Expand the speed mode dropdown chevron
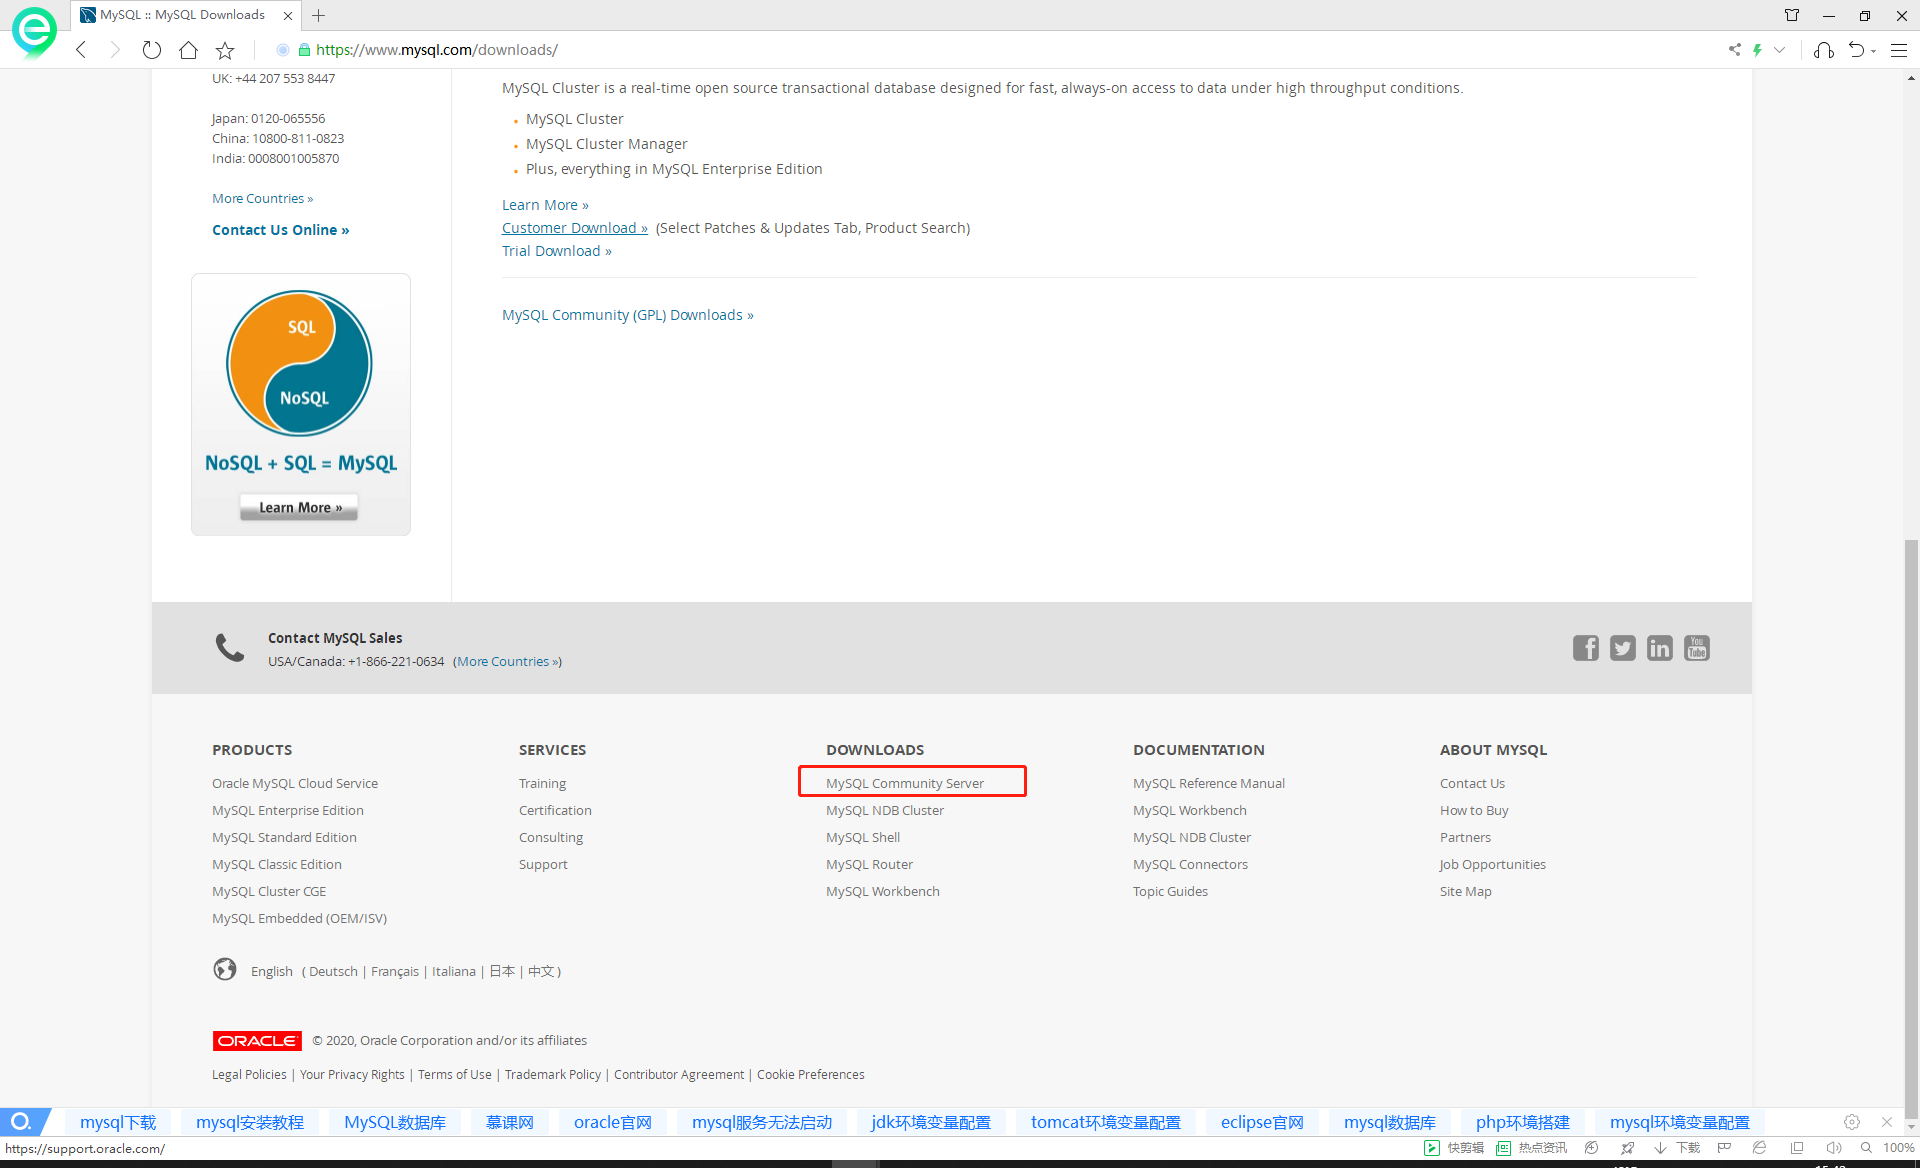Viewport: 1920px width, 1168px height. point(1779,49)
